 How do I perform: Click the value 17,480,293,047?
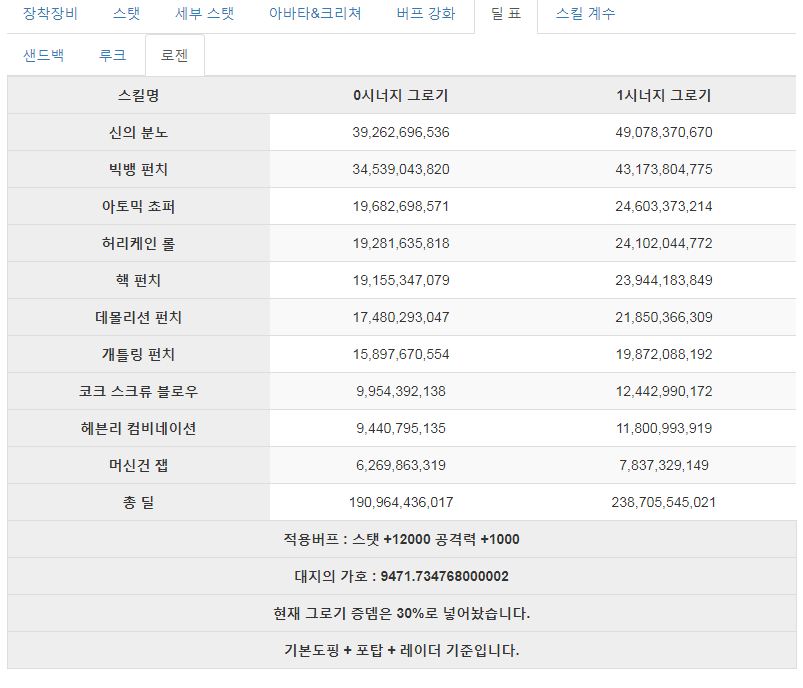pyautogui.click(x=400, y=317)
